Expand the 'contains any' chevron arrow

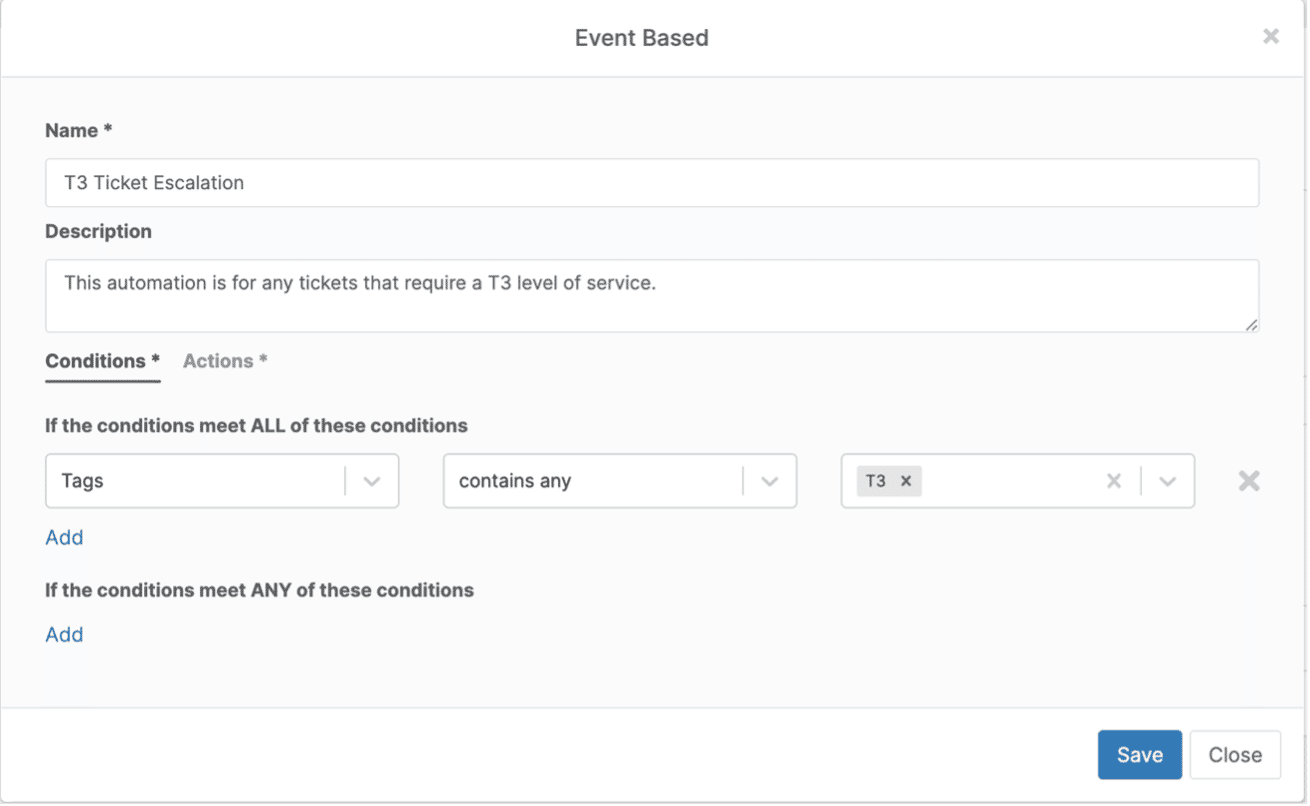point(769,481)
